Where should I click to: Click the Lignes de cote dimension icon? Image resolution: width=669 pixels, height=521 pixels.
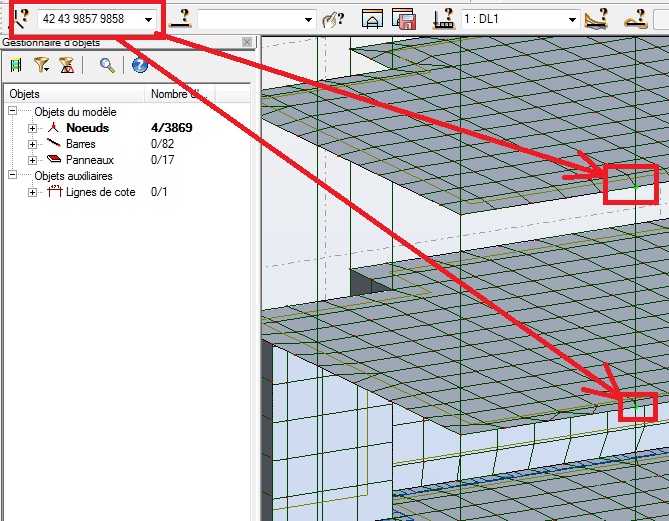(55, 191)
